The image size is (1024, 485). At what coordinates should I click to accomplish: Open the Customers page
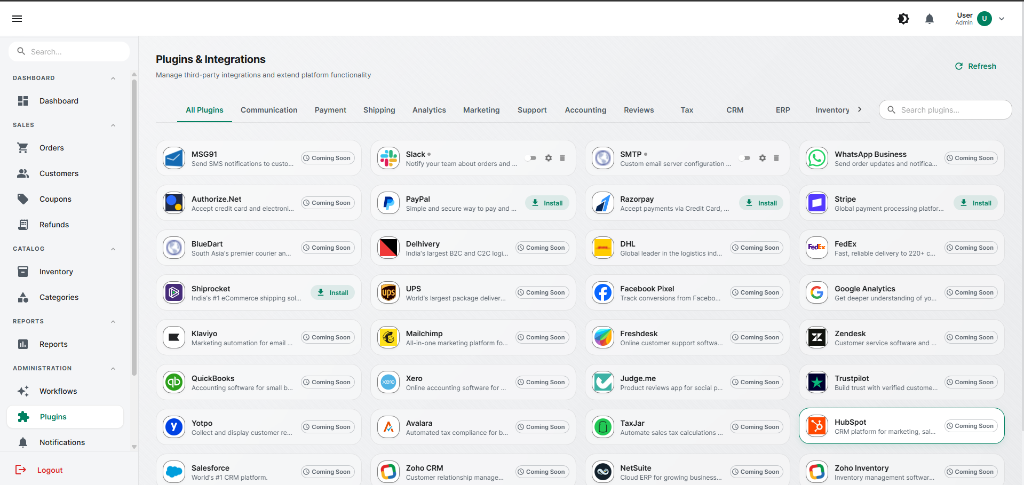(65, 174)
